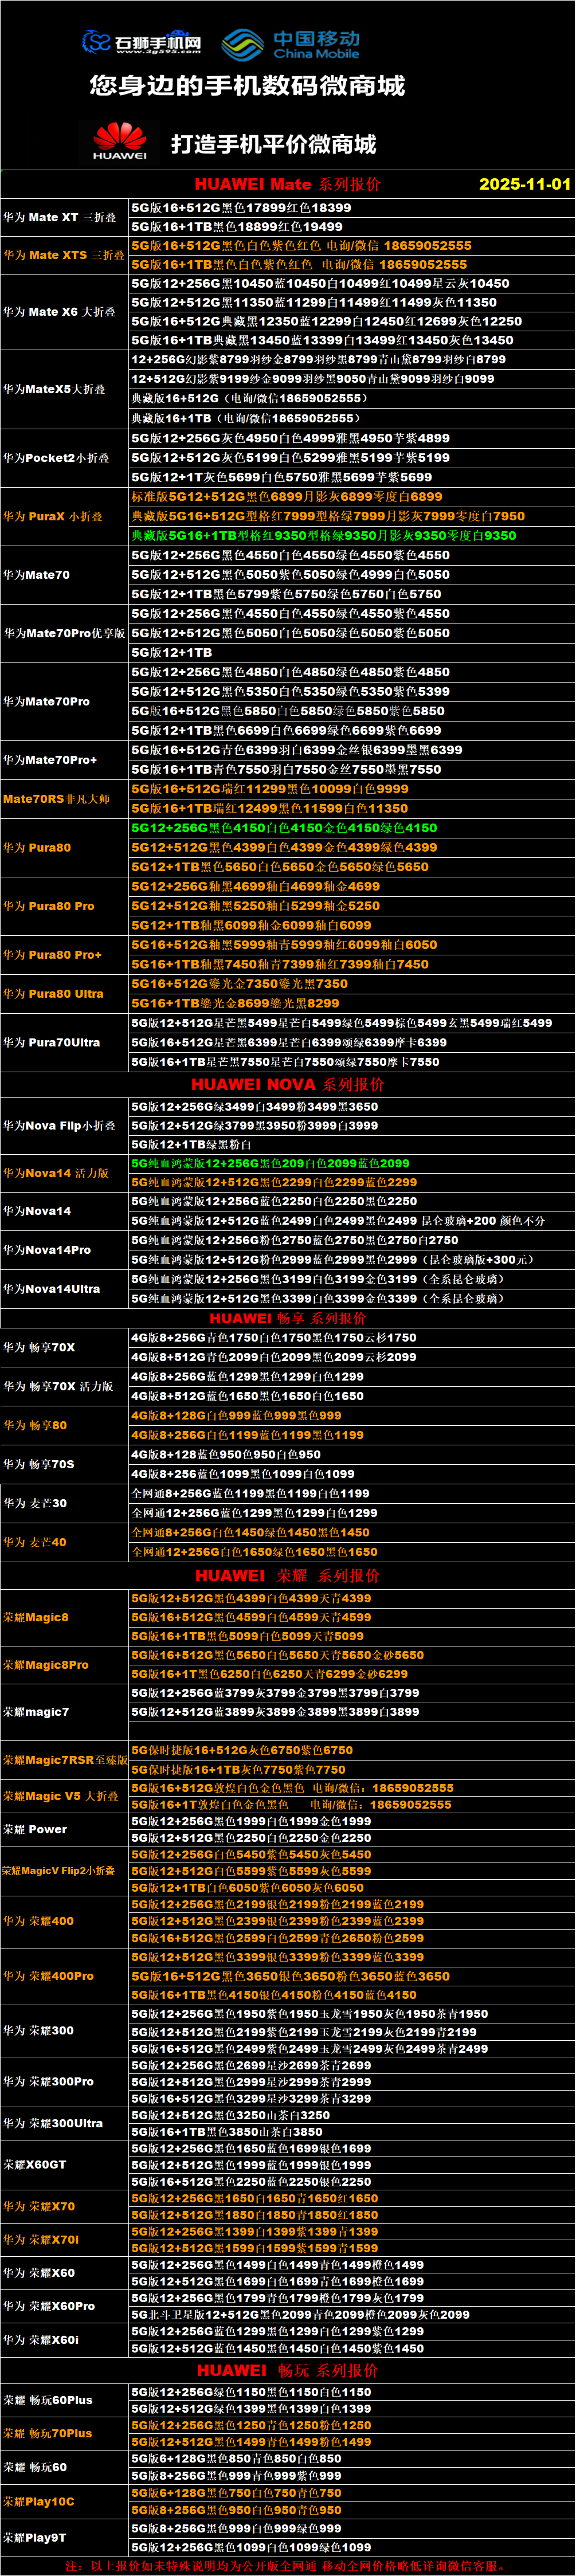Image resolution: width=576 pixels, height=2576 pixels.
Task: Click the 2025-11-01 date label
Action: tap(524, 184)
